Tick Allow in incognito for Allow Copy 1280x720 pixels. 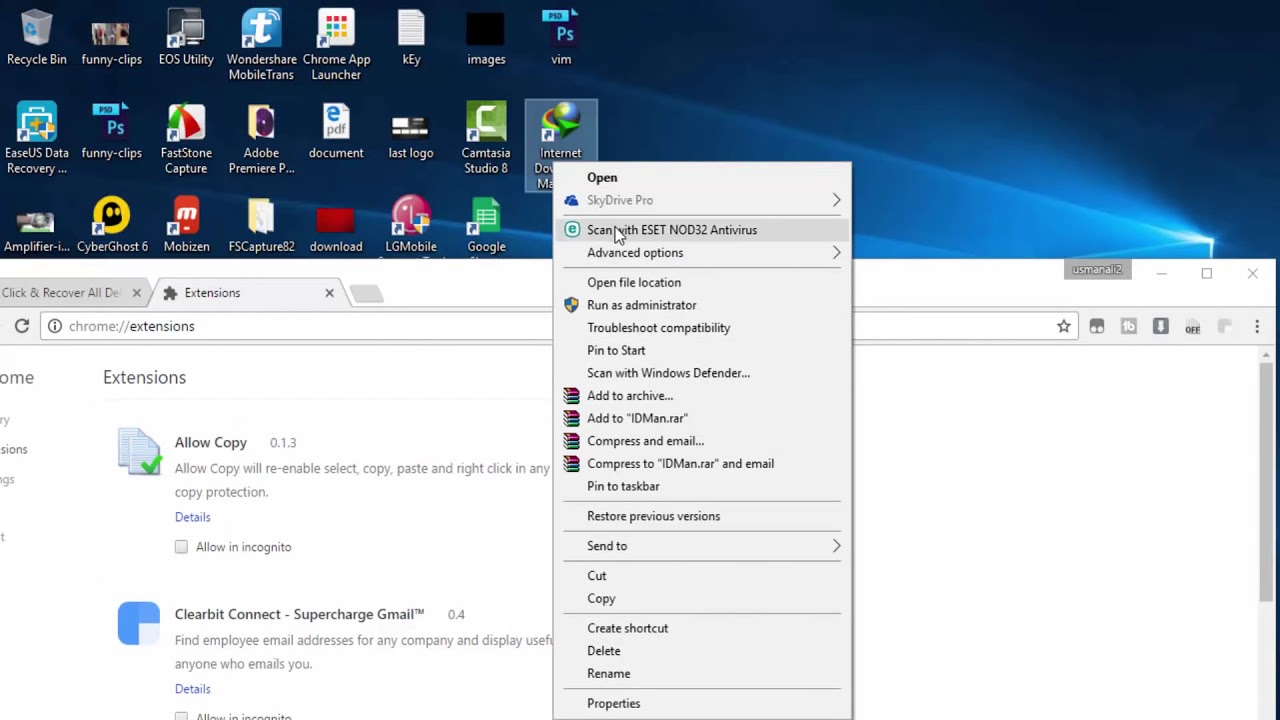pos(181,547)
